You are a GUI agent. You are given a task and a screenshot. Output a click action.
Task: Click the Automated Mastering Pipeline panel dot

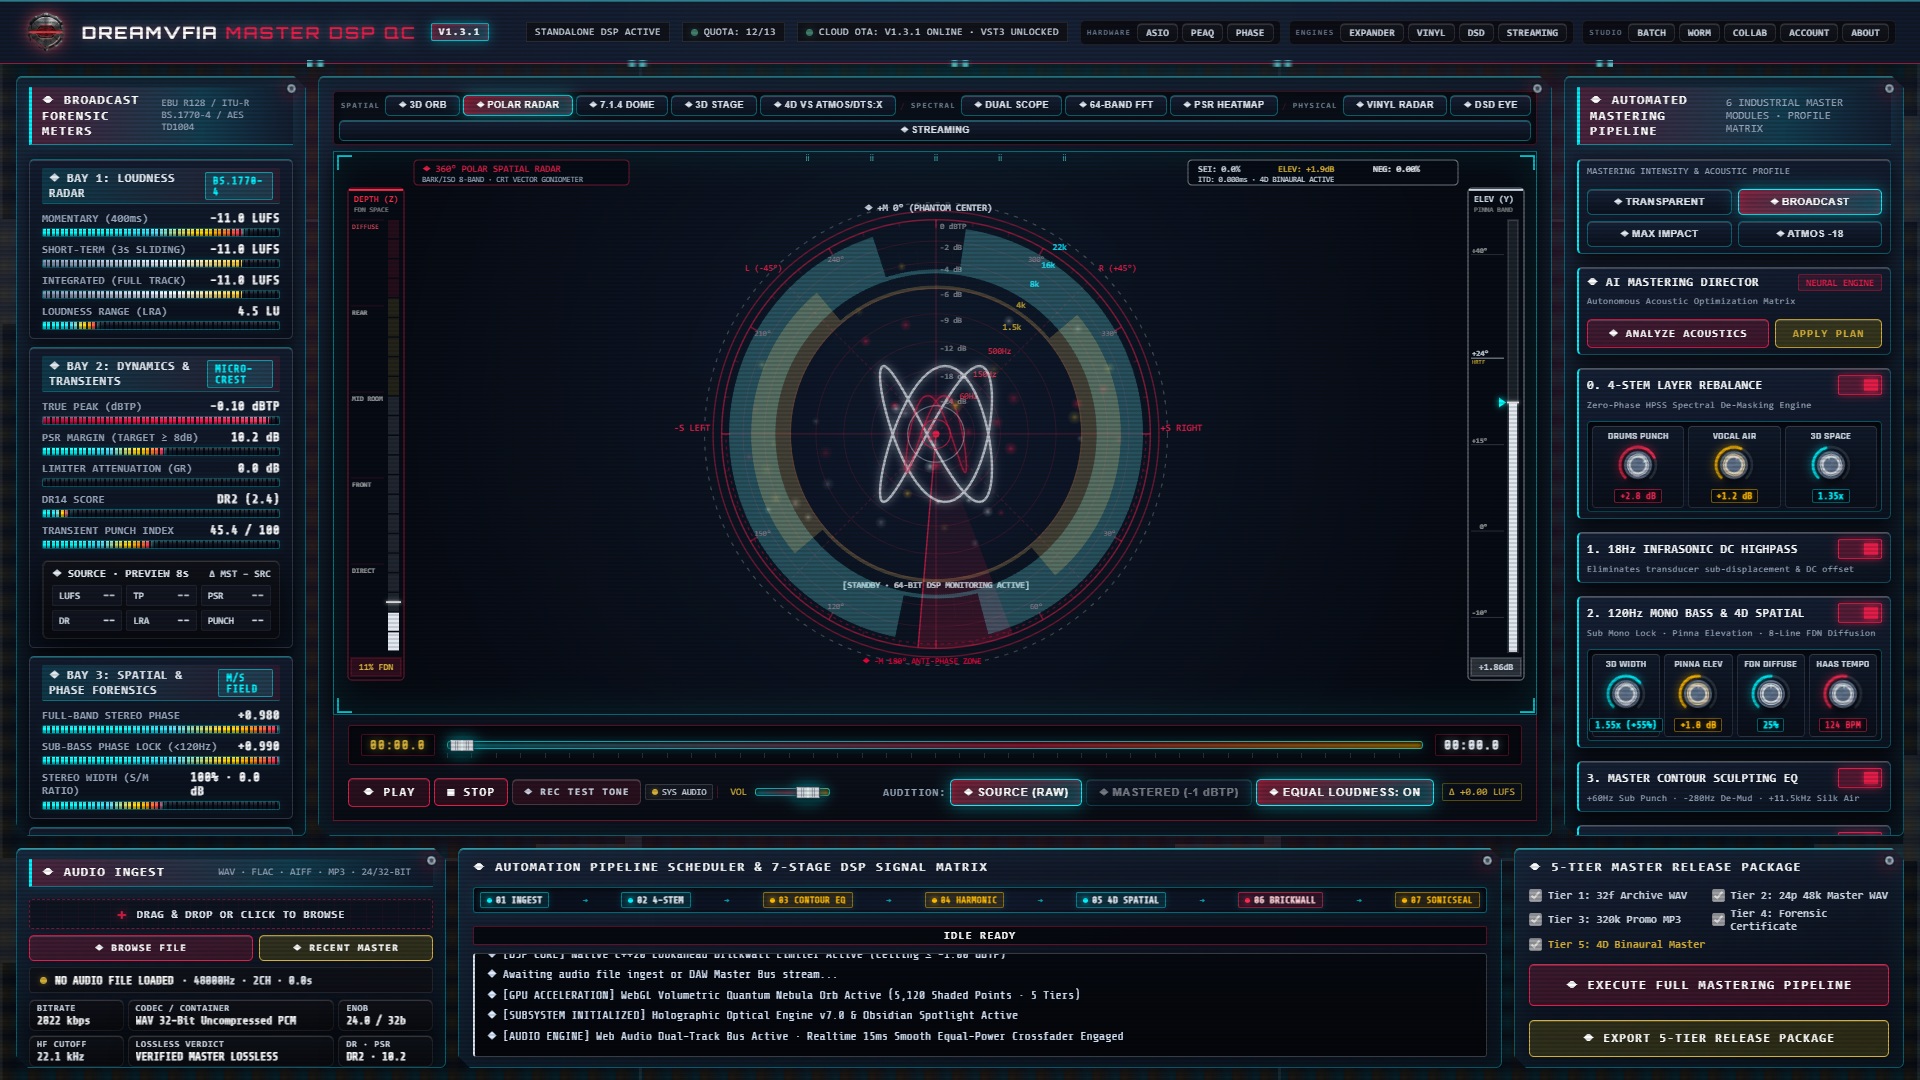click(x=1889, y=88)
